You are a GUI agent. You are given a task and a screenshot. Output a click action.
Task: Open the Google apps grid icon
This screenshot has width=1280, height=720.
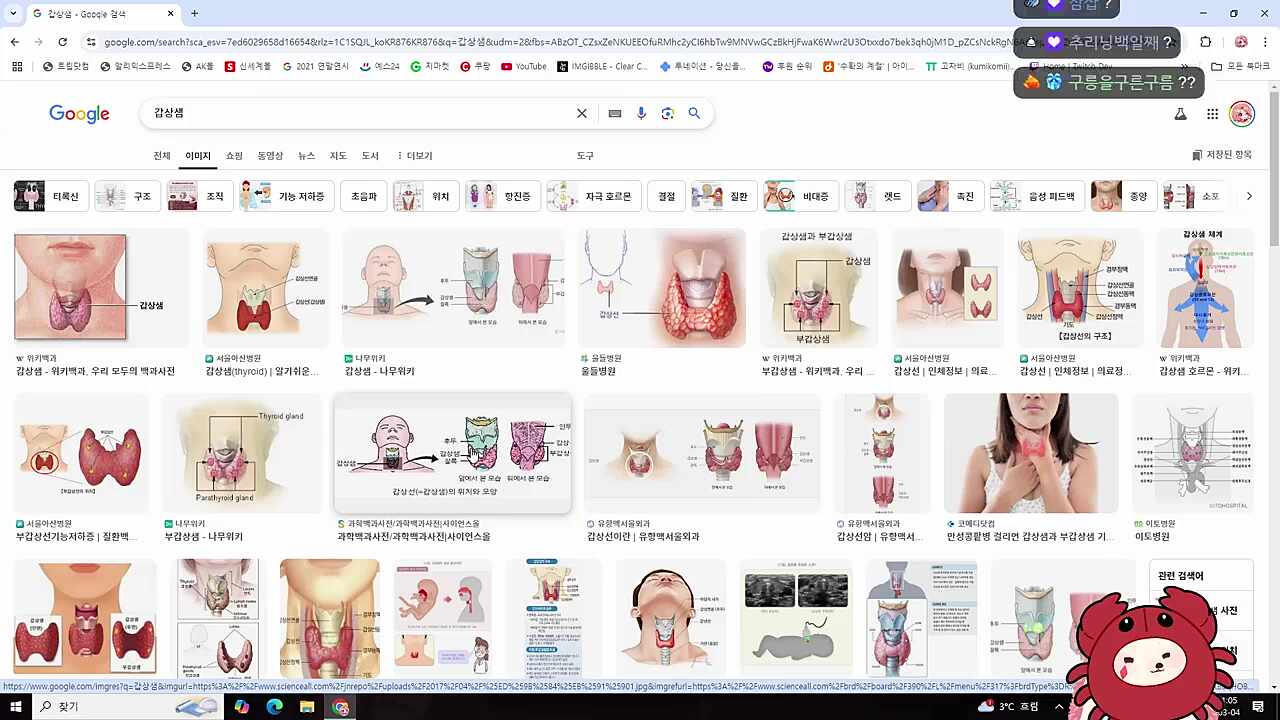point(1212,114)
